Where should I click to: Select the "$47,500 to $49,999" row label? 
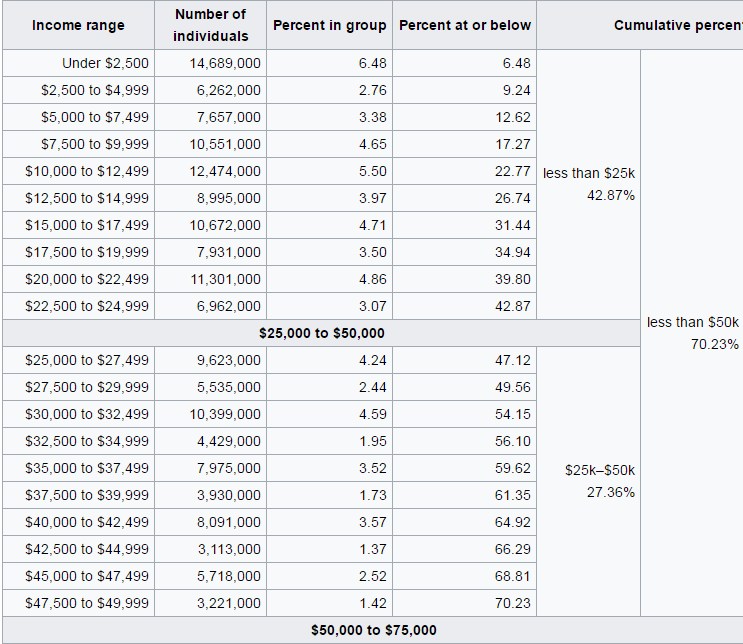(x=87, y=603)
